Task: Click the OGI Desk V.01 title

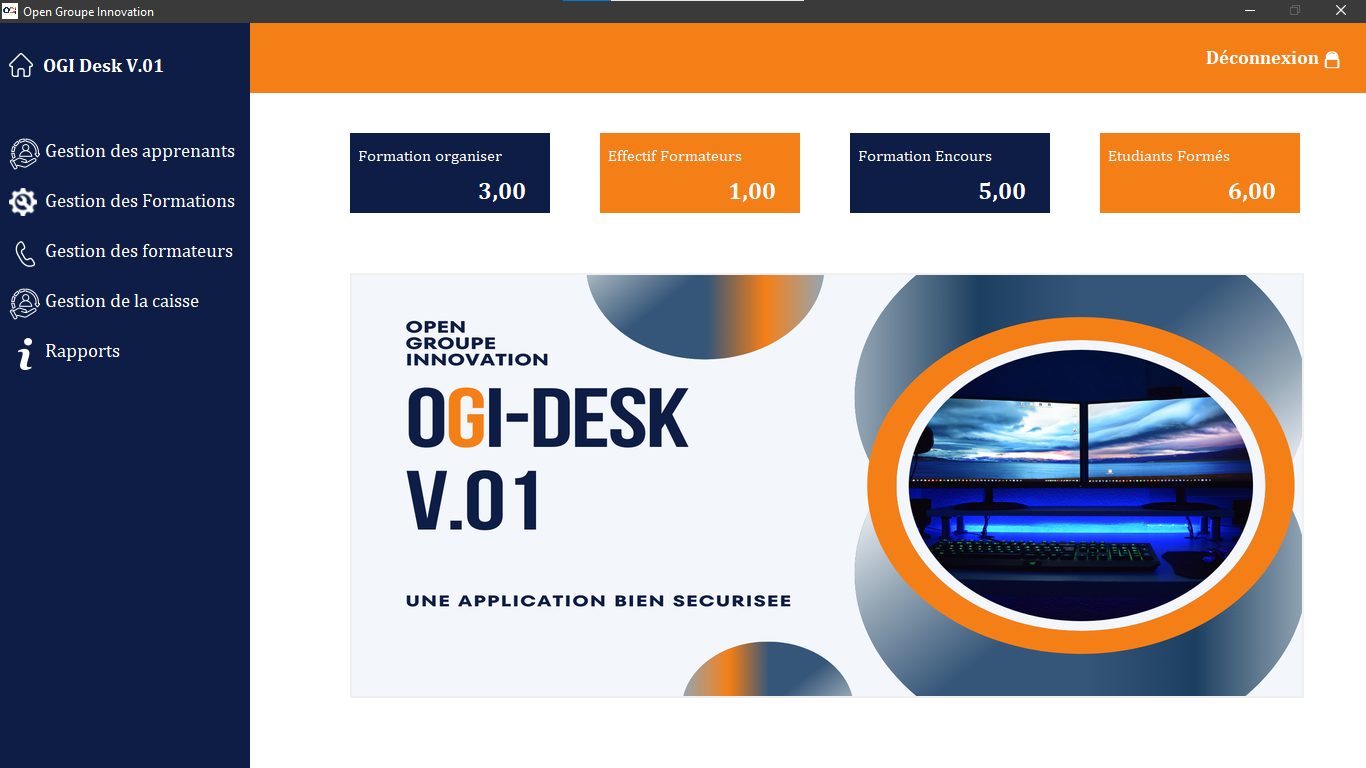Action: tap(103, 66)
